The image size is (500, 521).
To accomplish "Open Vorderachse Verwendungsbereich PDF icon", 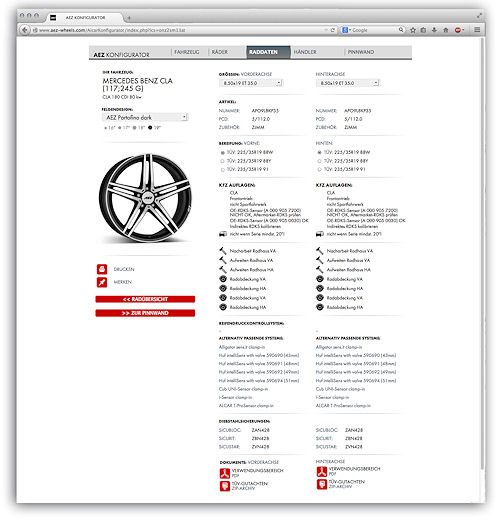I will [225, 473].
